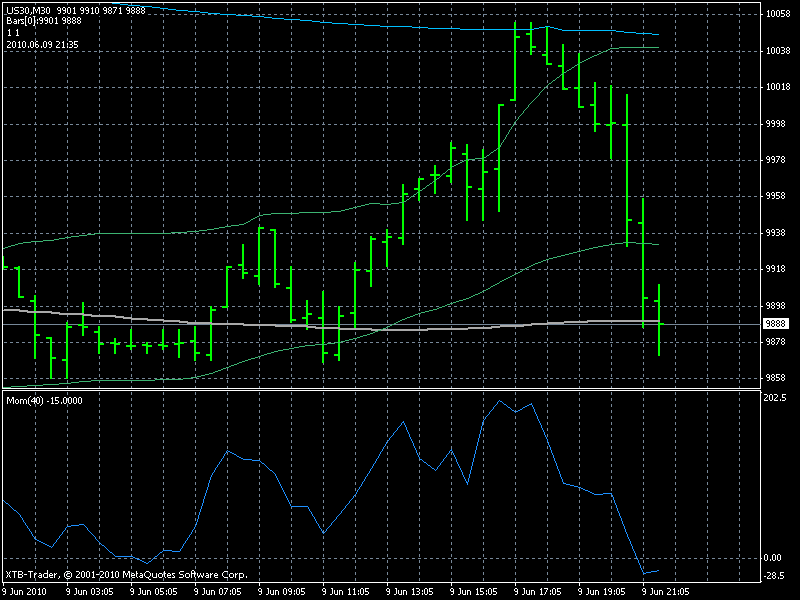Select the '9 Jun 05:05' time label

pos(154,592)
